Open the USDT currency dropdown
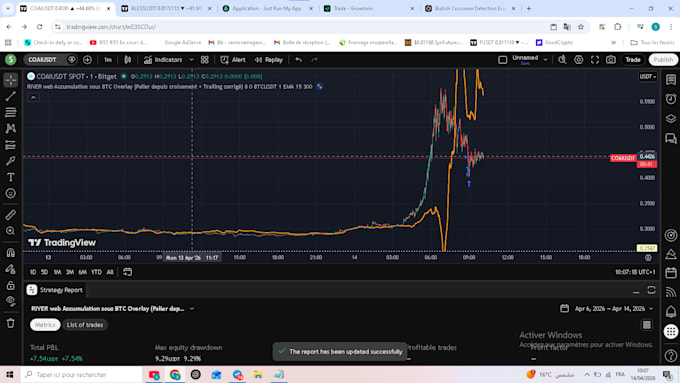The height and width of the screenshot is (383, 680). pos(647,77)
